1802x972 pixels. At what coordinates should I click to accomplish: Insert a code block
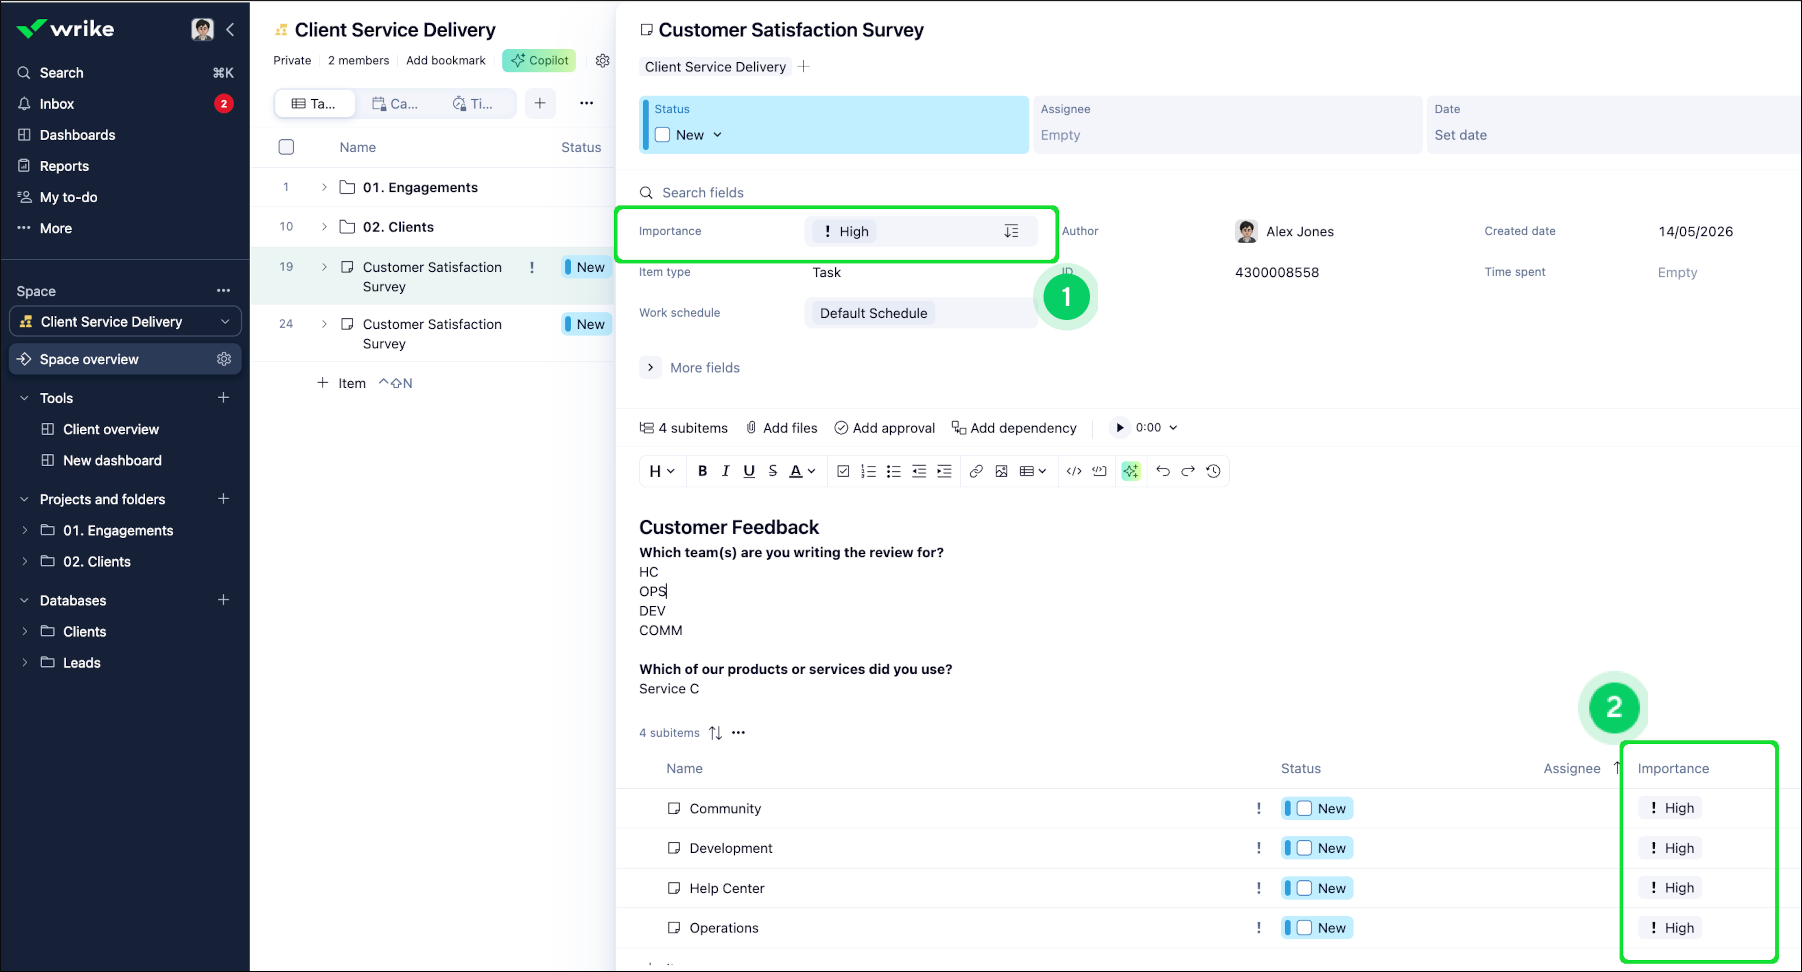[x=1099, y=471]
